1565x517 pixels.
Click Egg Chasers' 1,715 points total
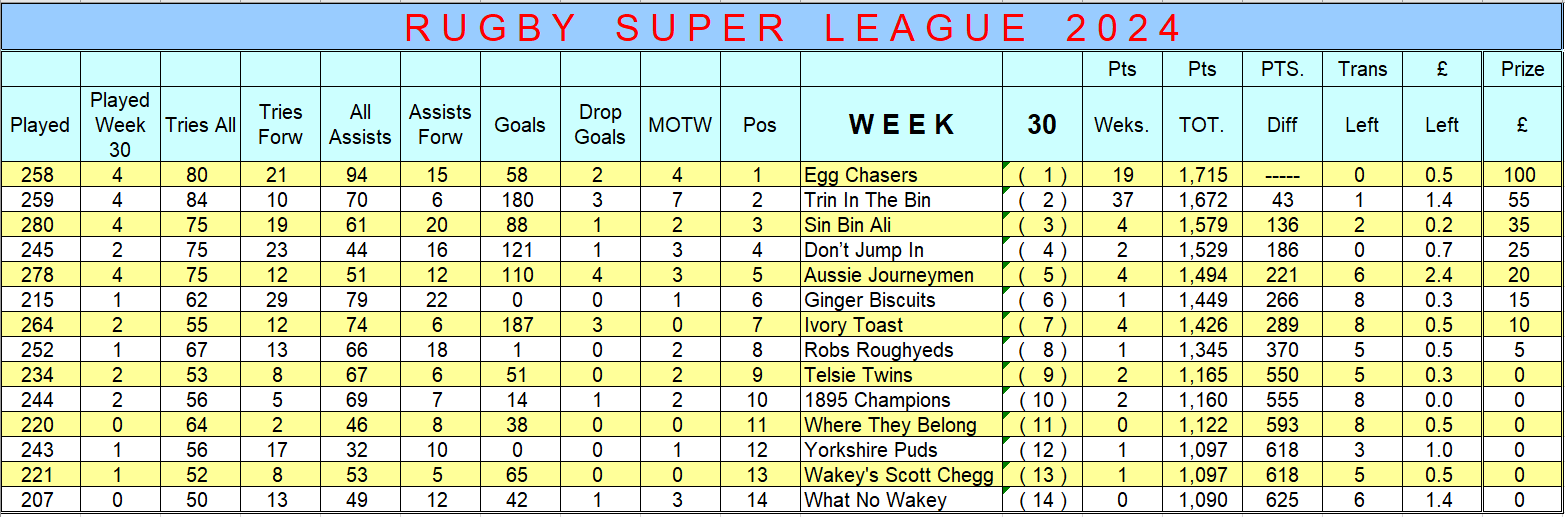coord(1202,175)
